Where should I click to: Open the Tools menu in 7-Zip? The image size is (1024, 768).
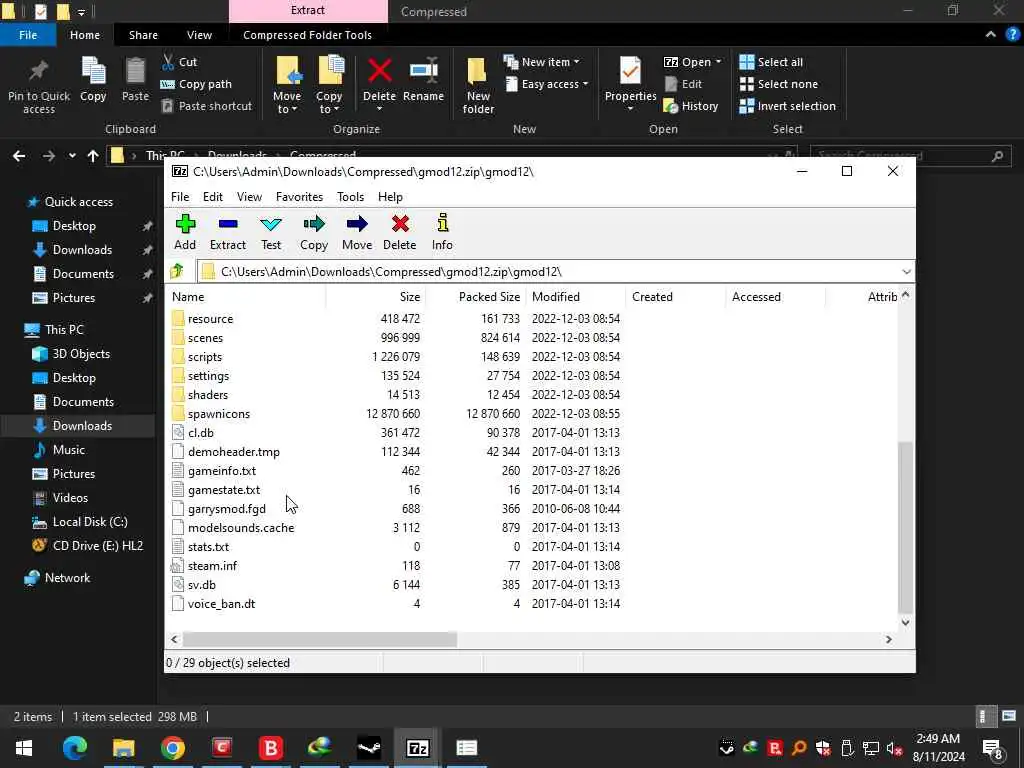pyautogui.click(x=350, y=197)
